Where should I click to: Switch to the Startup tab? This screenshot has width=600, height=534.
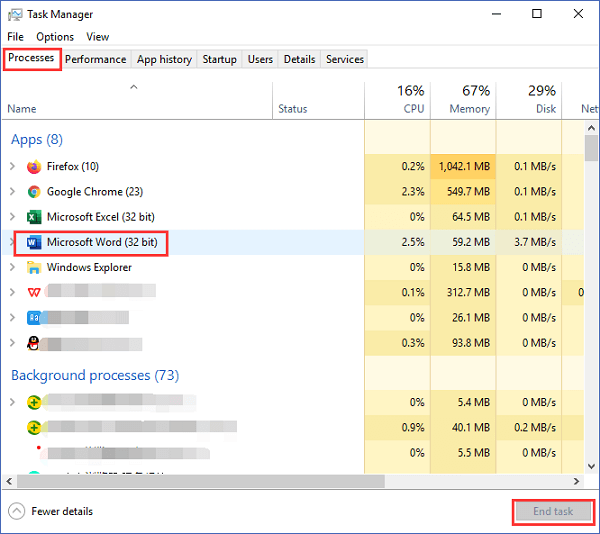pyautogui.click(x=219, y=59)
